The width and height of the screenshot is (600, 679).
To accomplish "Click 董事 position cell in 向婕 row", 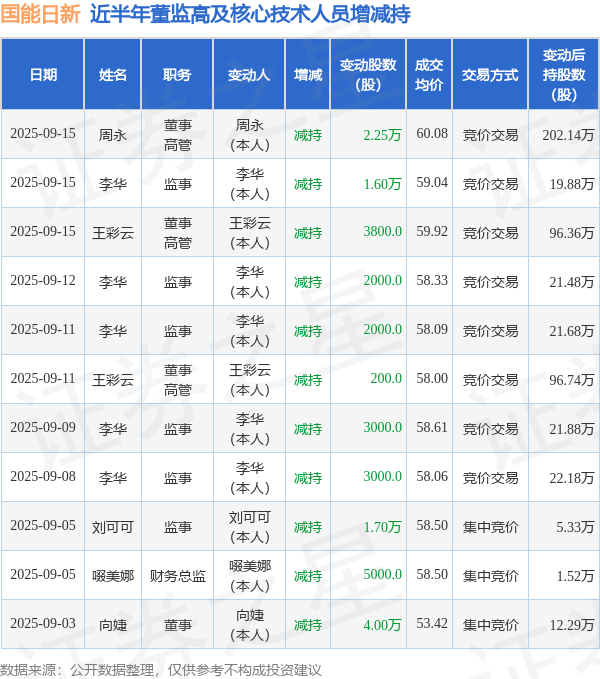I will [177, 624].
